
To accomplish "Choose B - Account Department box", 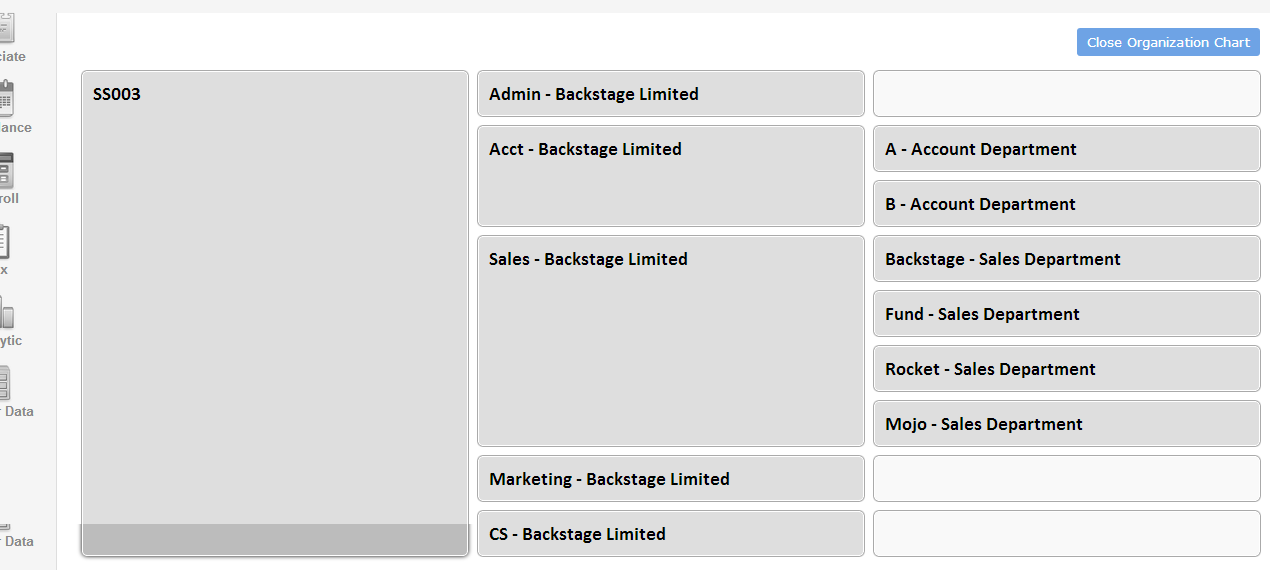I will pyautogui.click(x=1067, y=203).
